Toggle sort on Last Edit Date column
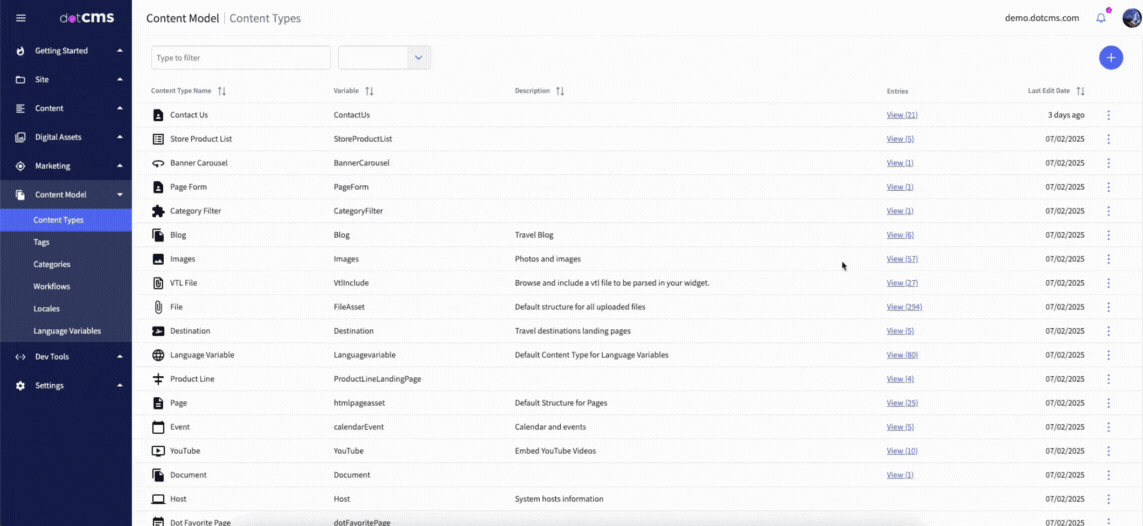The image size is (1143, 526). [x=1080, y=91]
